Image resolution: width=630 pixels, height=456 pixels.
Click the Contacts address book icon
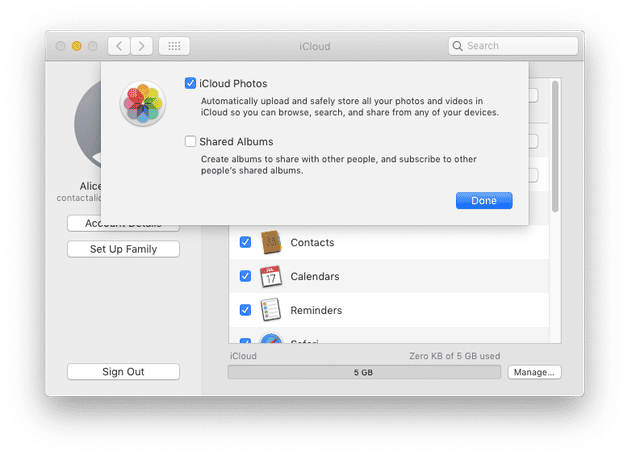tap(271, 242)
